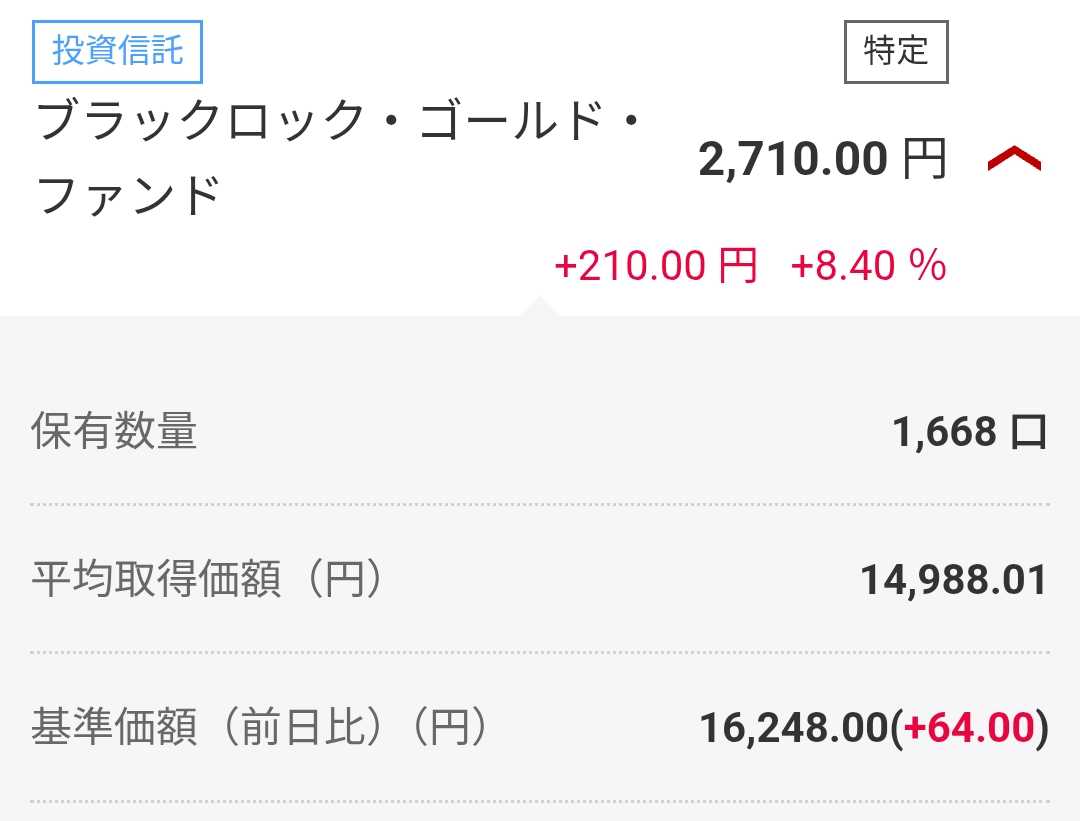1080x821 pixels.
Task: Tap the dotted divider below 平均取得価額
Action: 540,652
